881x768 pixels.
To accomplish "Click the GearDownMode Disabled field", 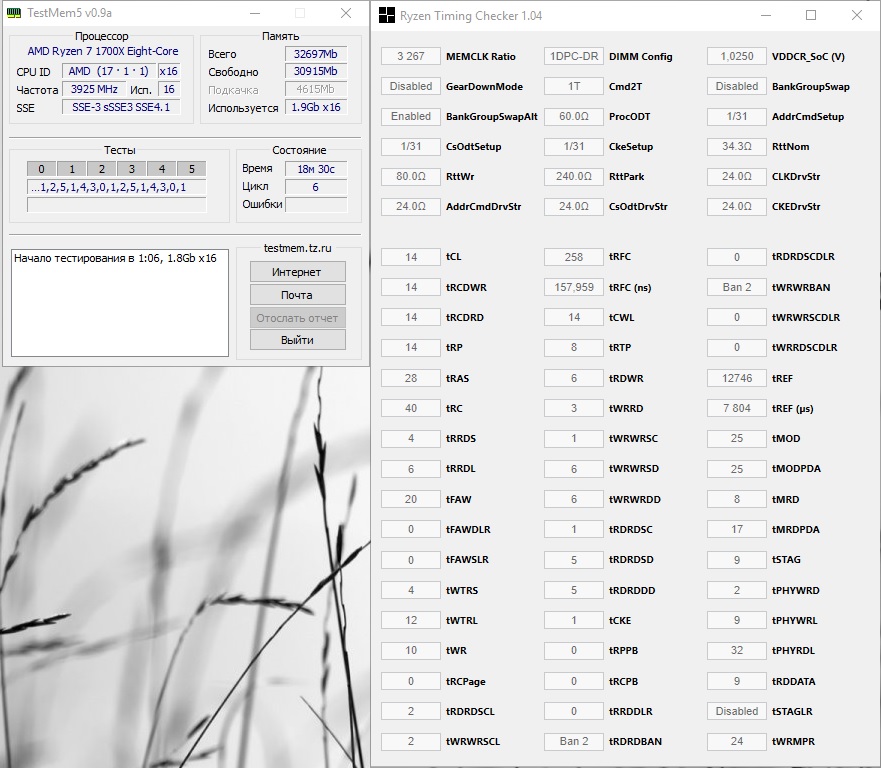I will pos(411,87).
